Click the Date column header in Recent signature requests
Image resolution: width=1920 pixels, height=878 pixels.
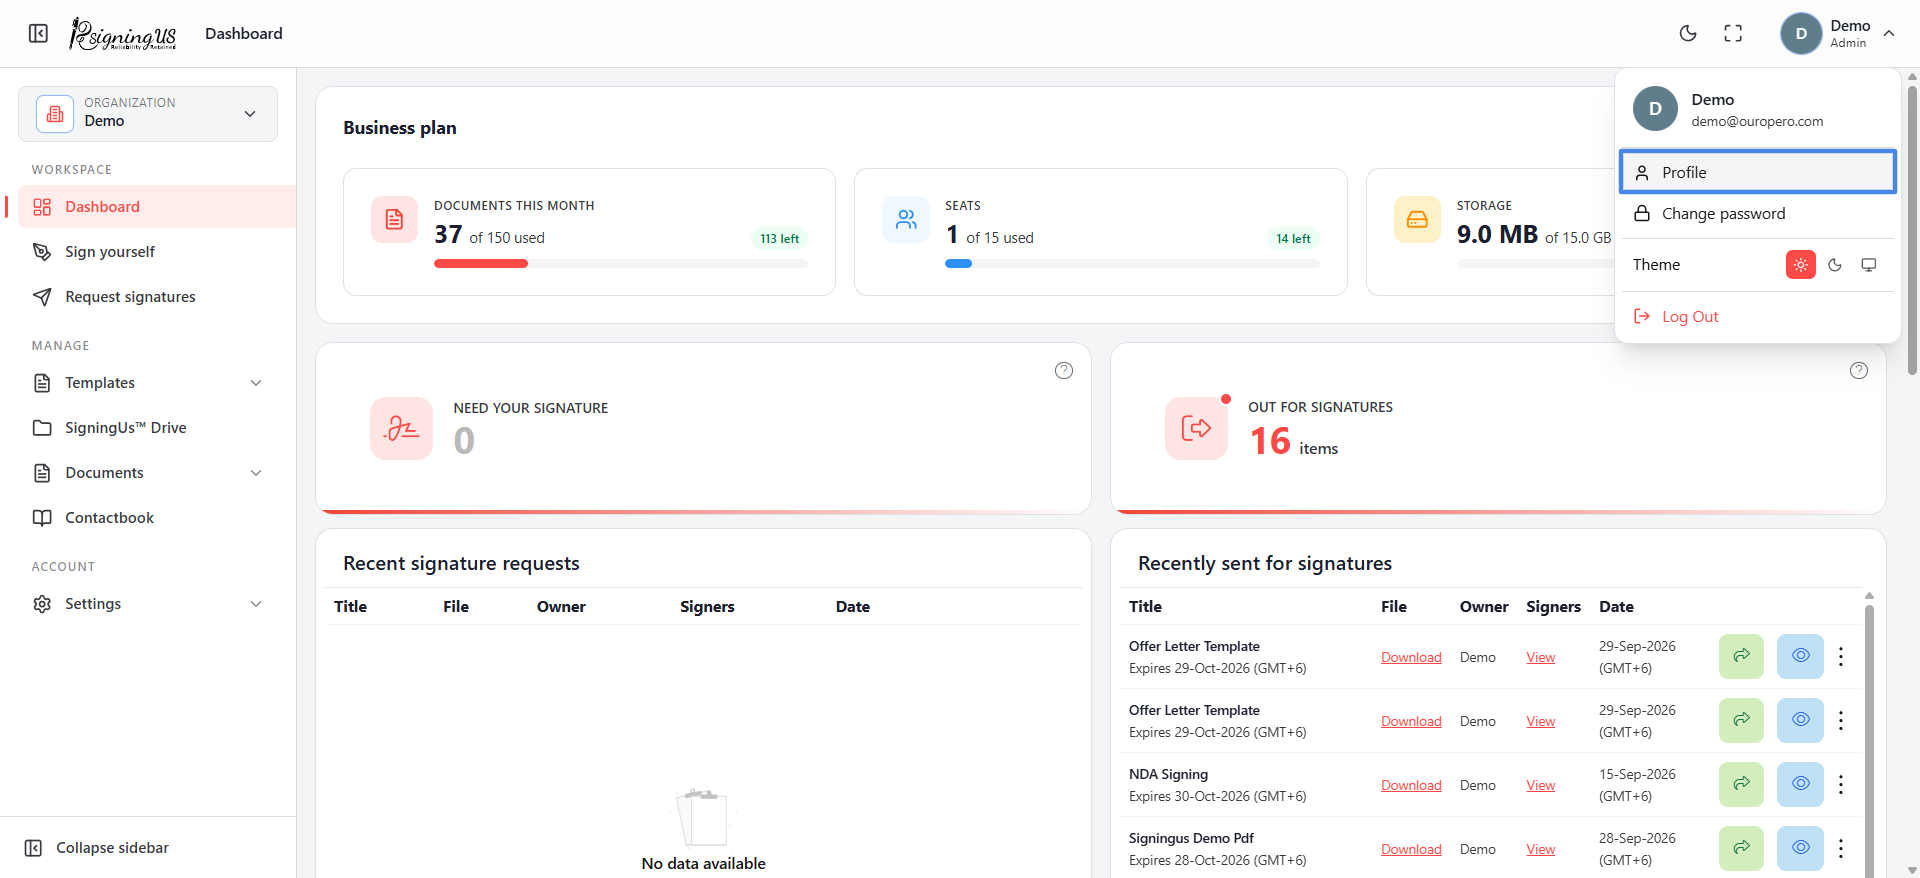[853, 606]
